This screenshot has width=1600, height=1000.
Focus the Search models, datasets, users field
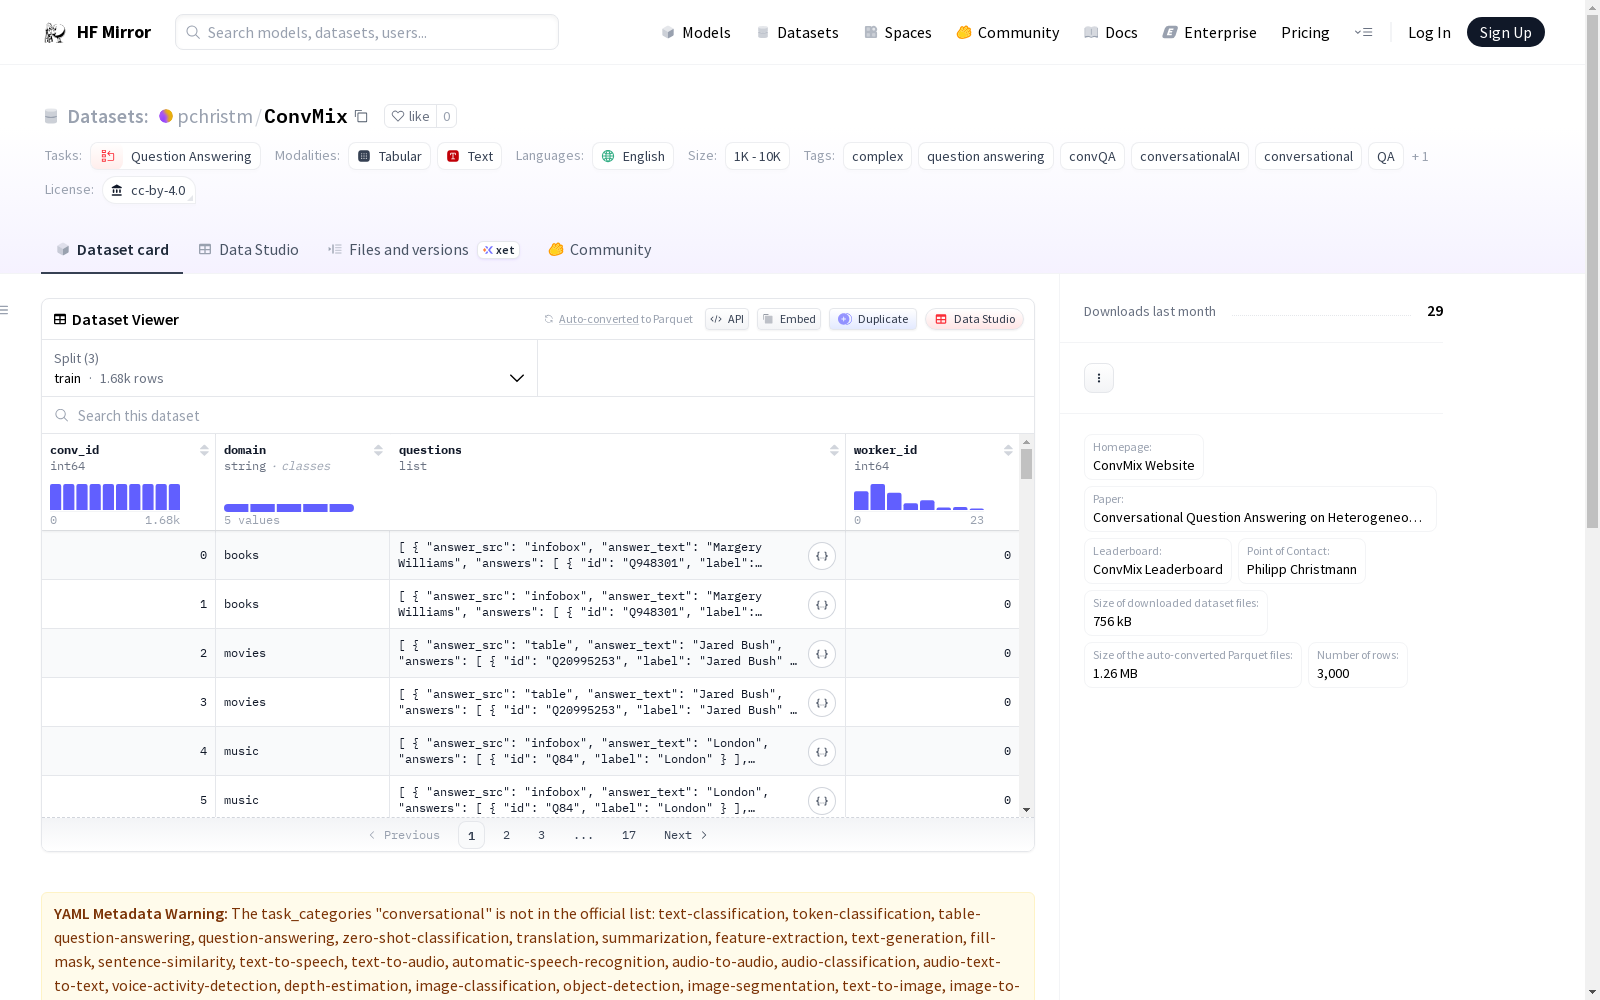point(367,32)
